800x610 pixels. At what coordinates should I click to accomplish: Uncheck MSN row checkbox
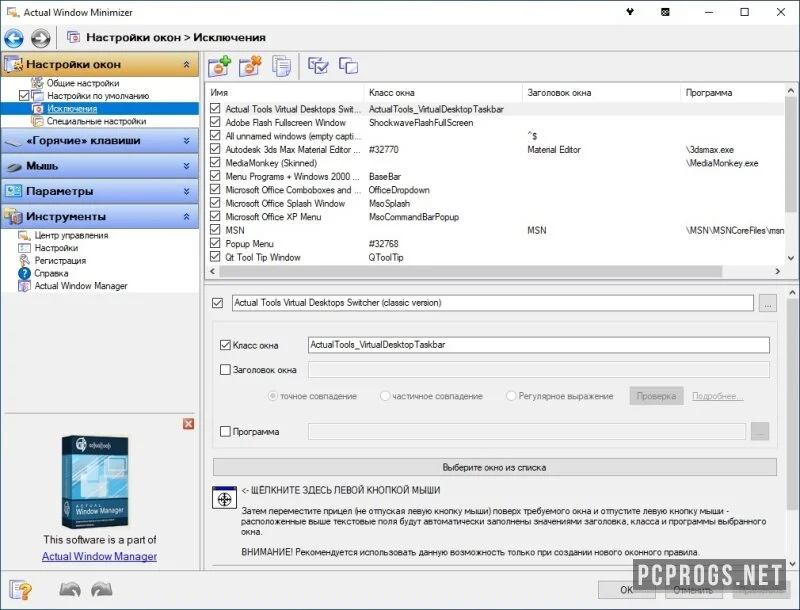coord(215,230)
